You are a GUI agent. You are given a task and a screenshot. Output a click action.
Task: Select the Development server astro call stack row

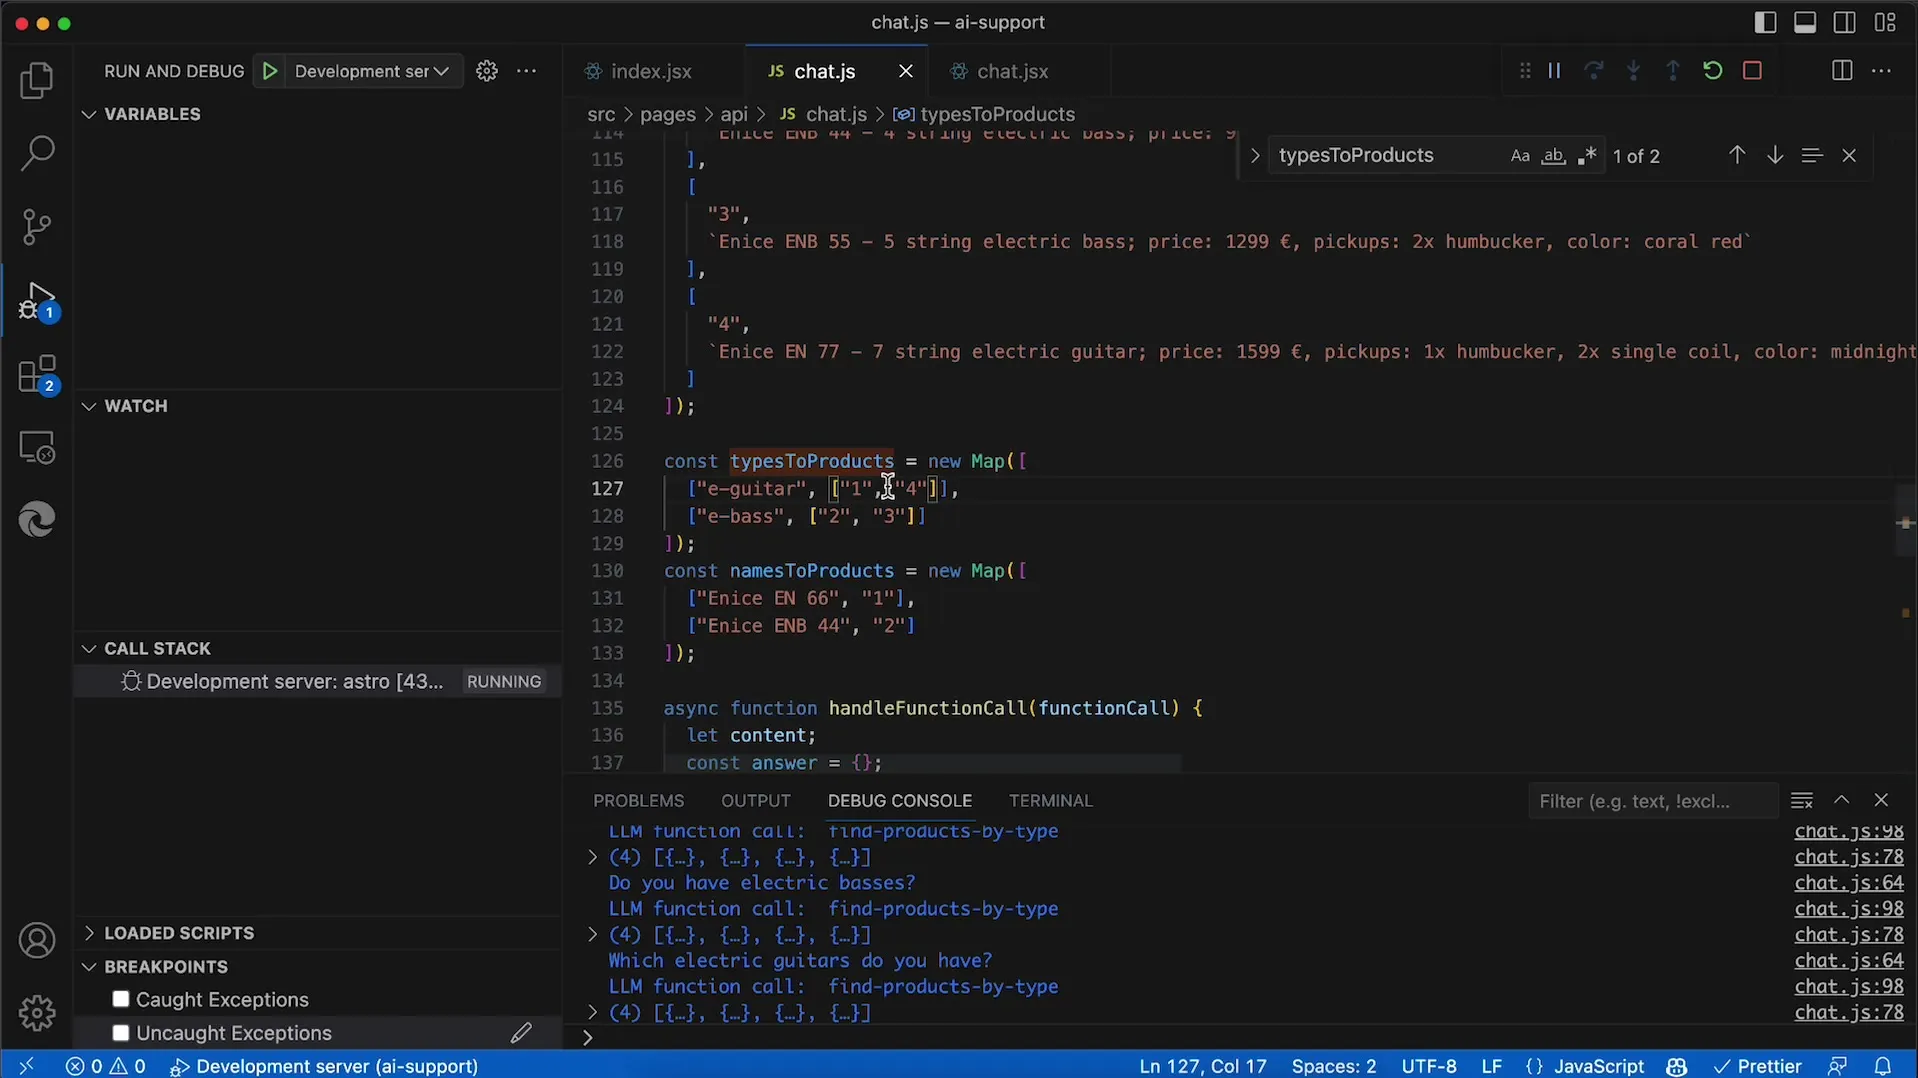pyautogui.click(x=317, y=681)
